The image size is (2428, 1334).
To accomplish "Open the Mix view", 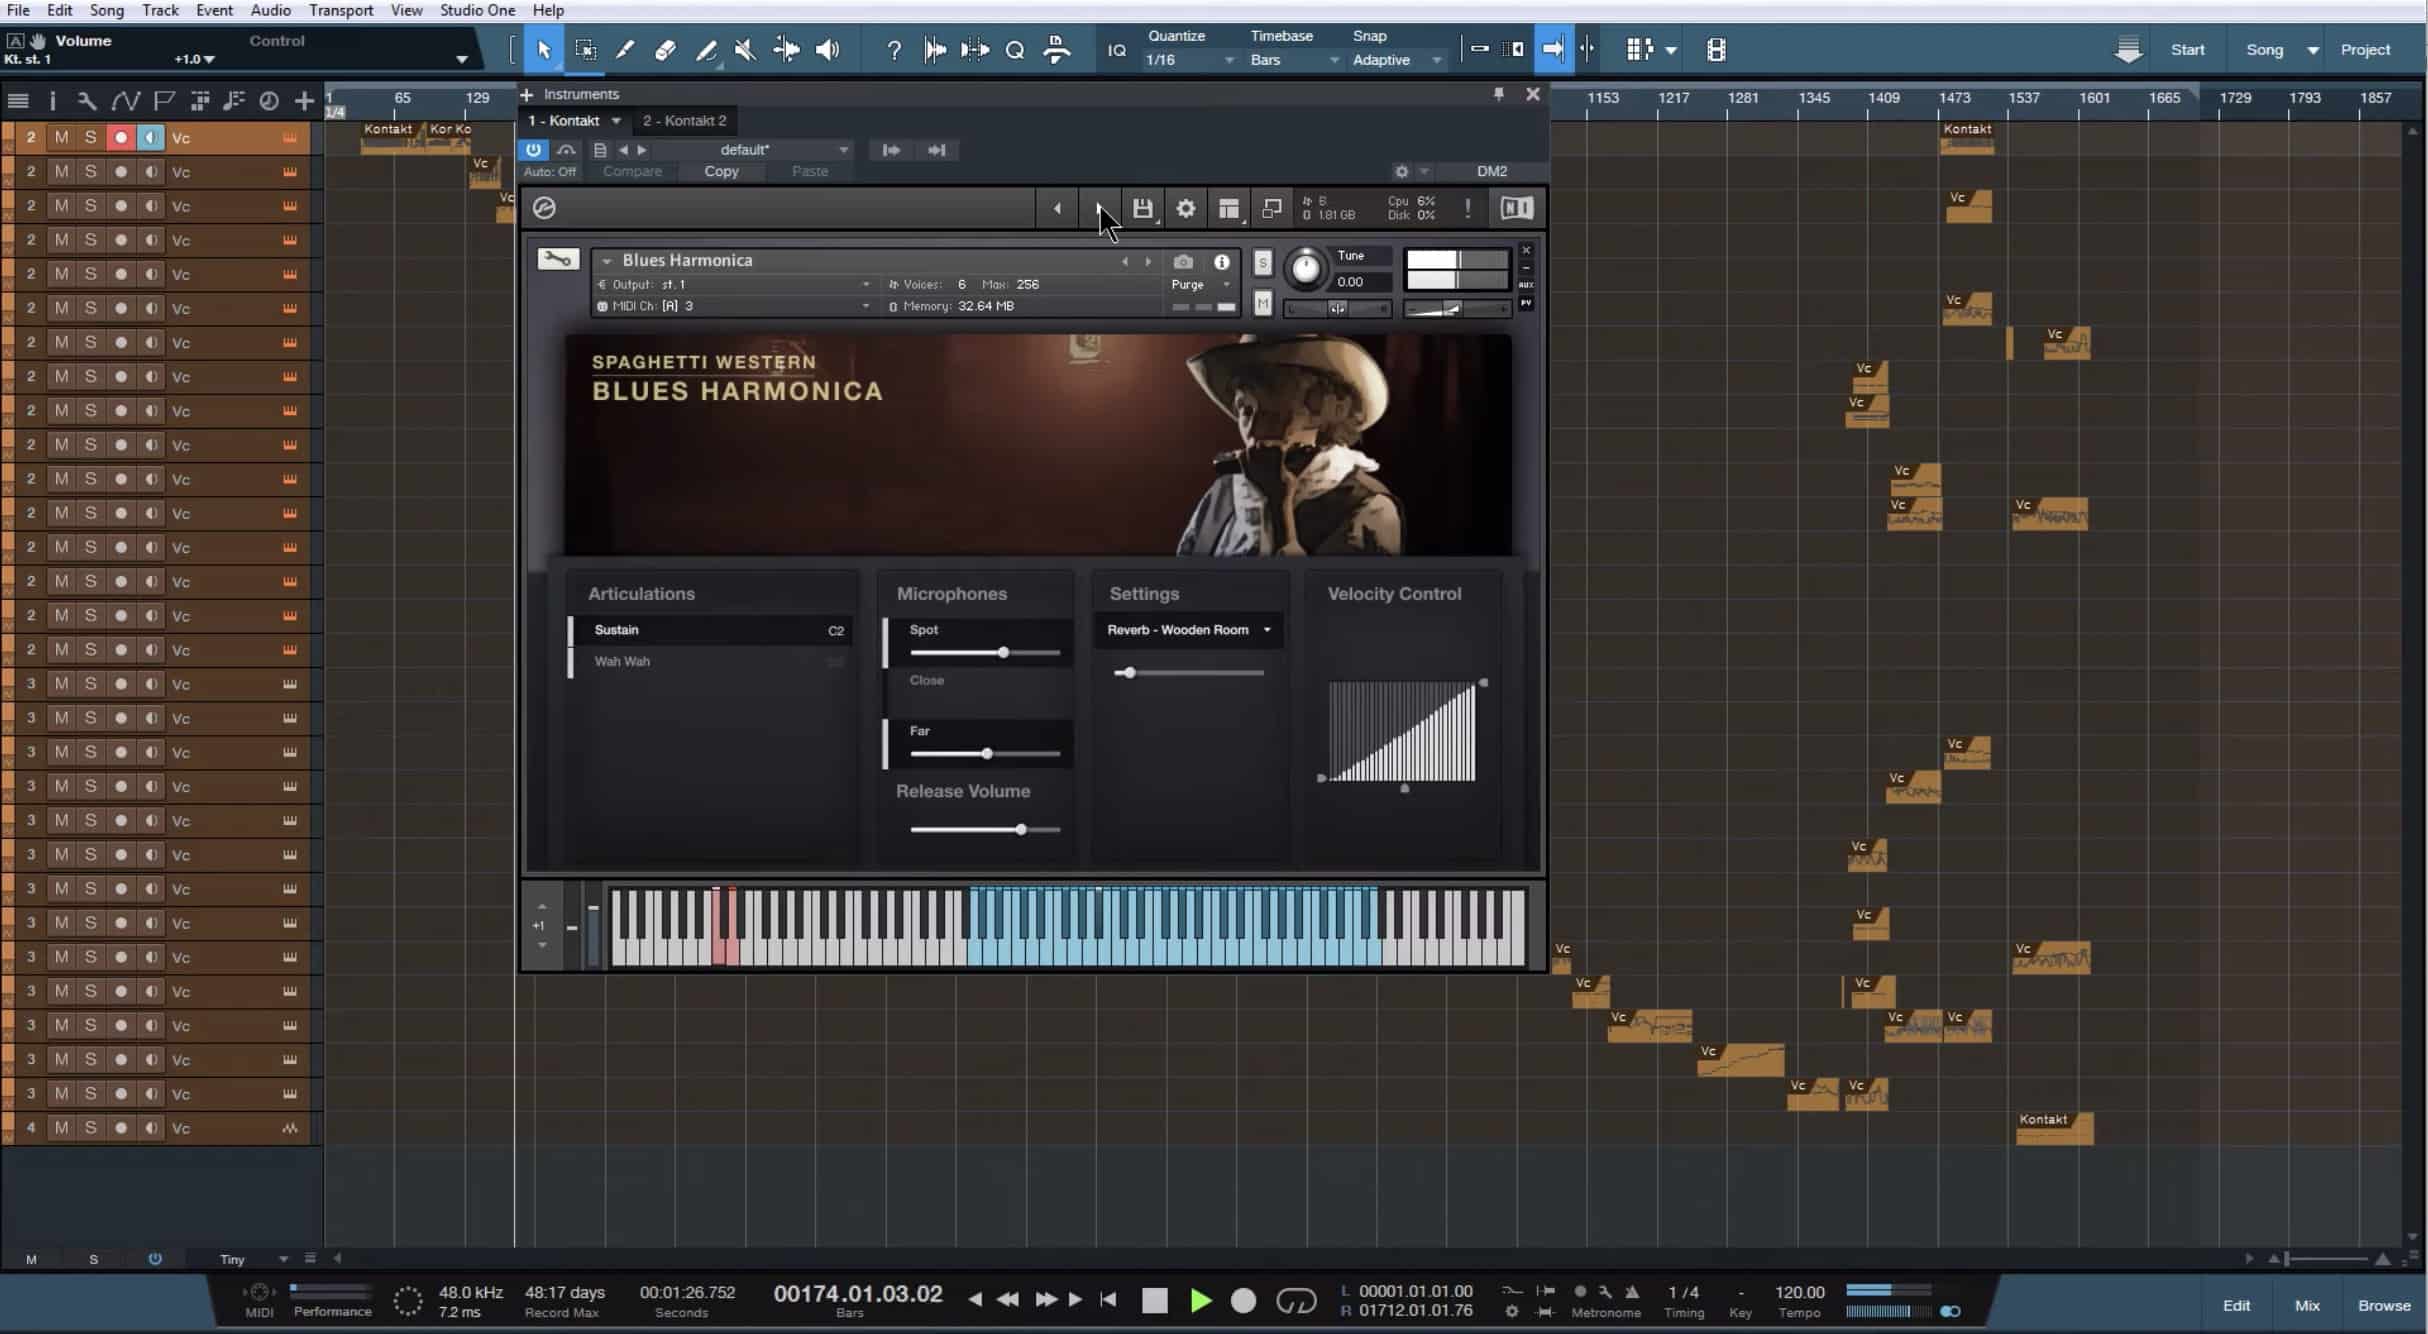I will (x=2306, y=1305).
